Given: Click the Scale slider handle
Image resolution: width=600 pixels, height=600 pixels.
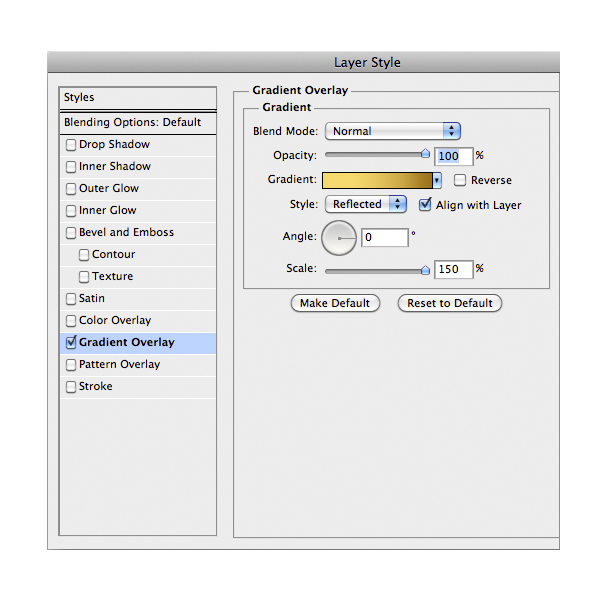Looking at the screenshot, I should click(425, 268).
